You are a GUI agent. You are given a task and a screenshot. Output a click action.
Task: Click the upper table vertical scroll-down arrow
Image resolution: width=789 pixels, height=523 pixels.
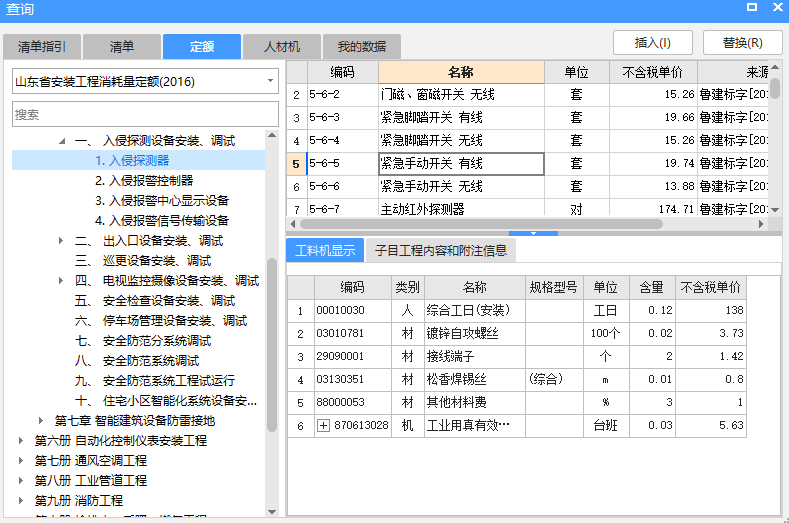pos(775,210)
